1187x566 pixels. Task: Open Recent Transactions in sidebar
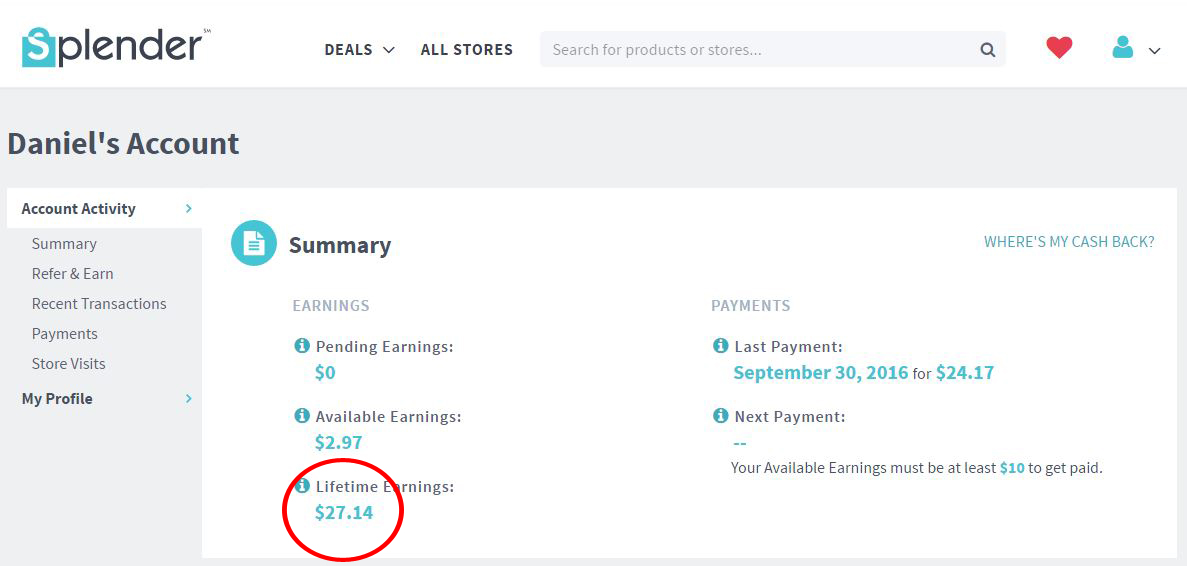coord(99,304)
